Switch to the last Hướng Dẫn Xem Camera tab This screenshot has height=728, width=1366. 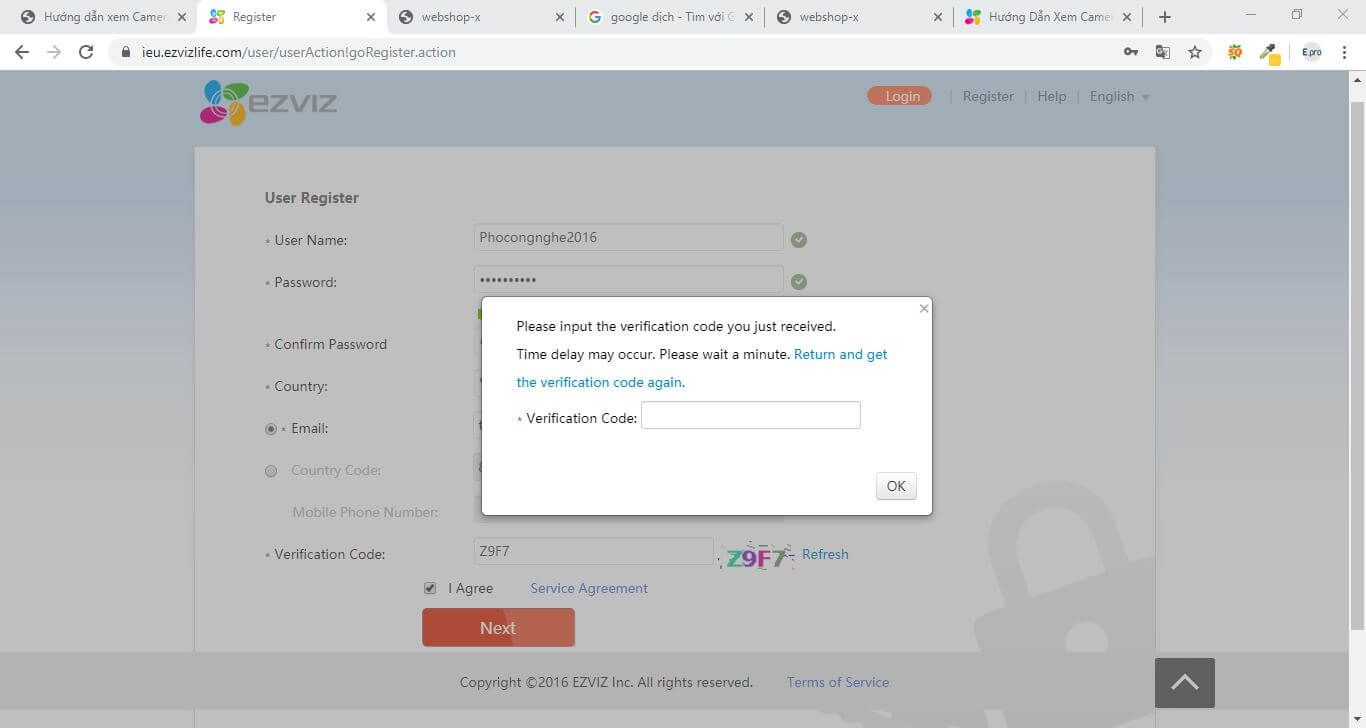[x=1048, y=17]
